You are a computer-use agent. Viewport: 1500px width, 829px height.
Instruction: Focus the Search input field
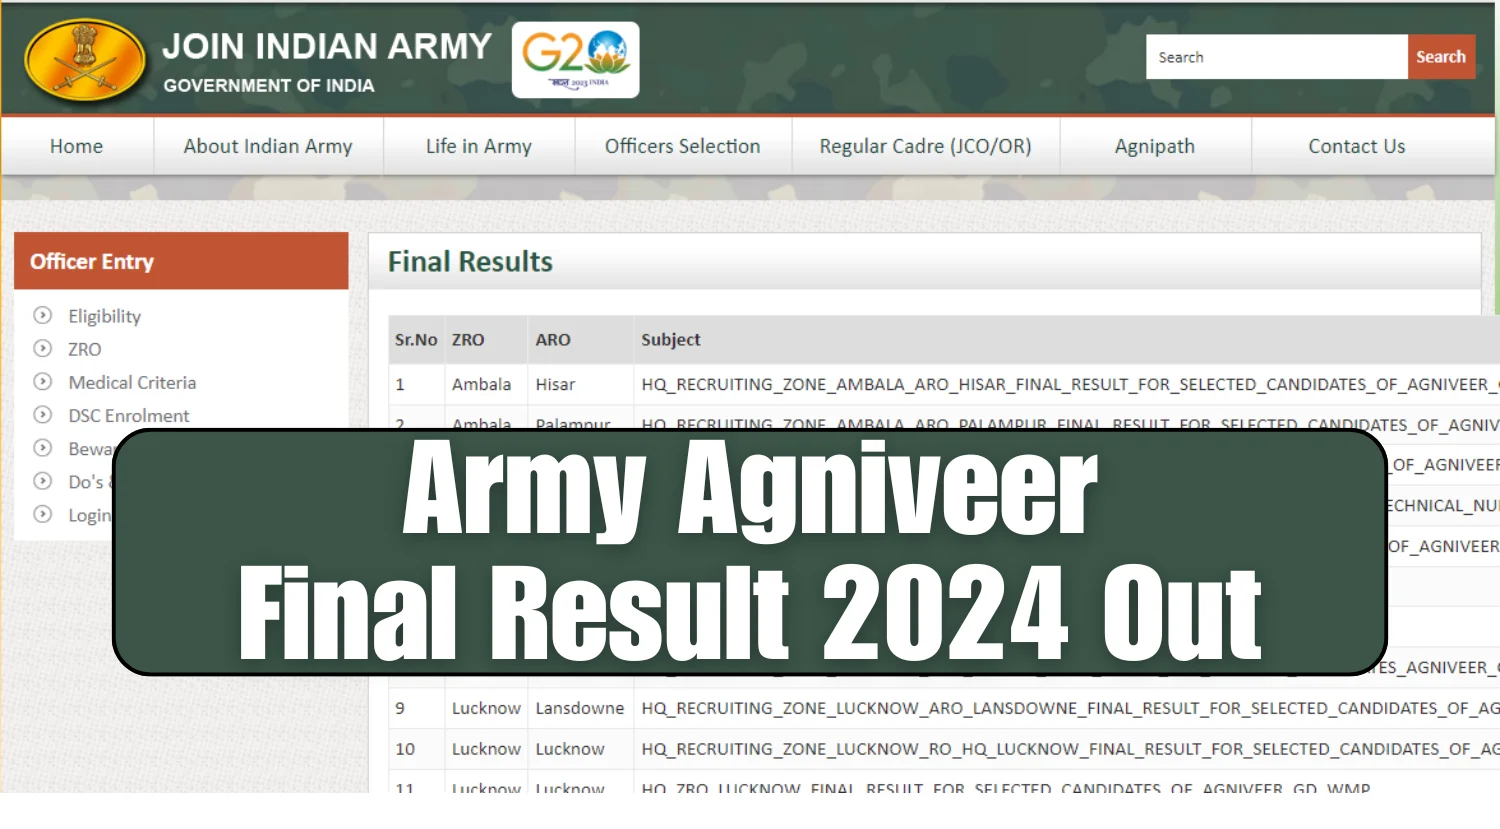pos(1277,57)
